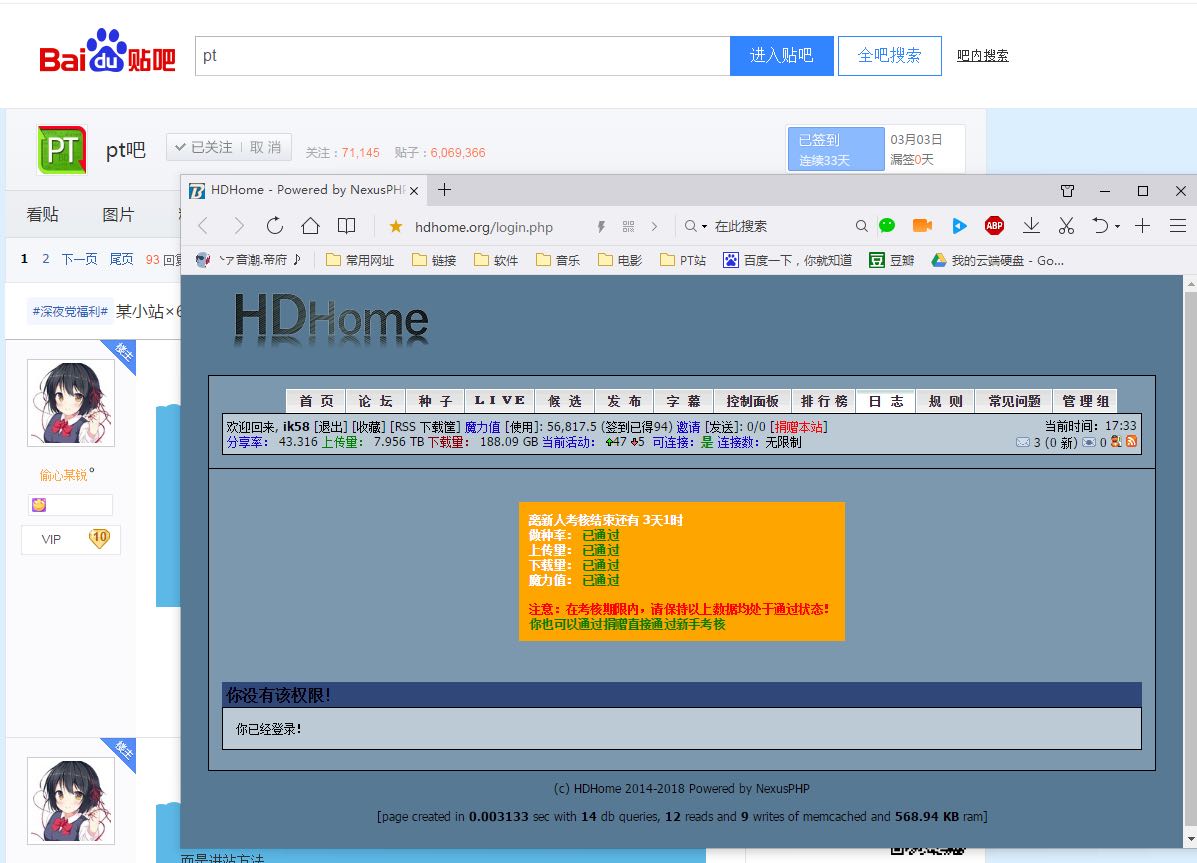Open the 种子 menu on HDHome
The width and height of the screenshot is (1197, 863).
435,401
